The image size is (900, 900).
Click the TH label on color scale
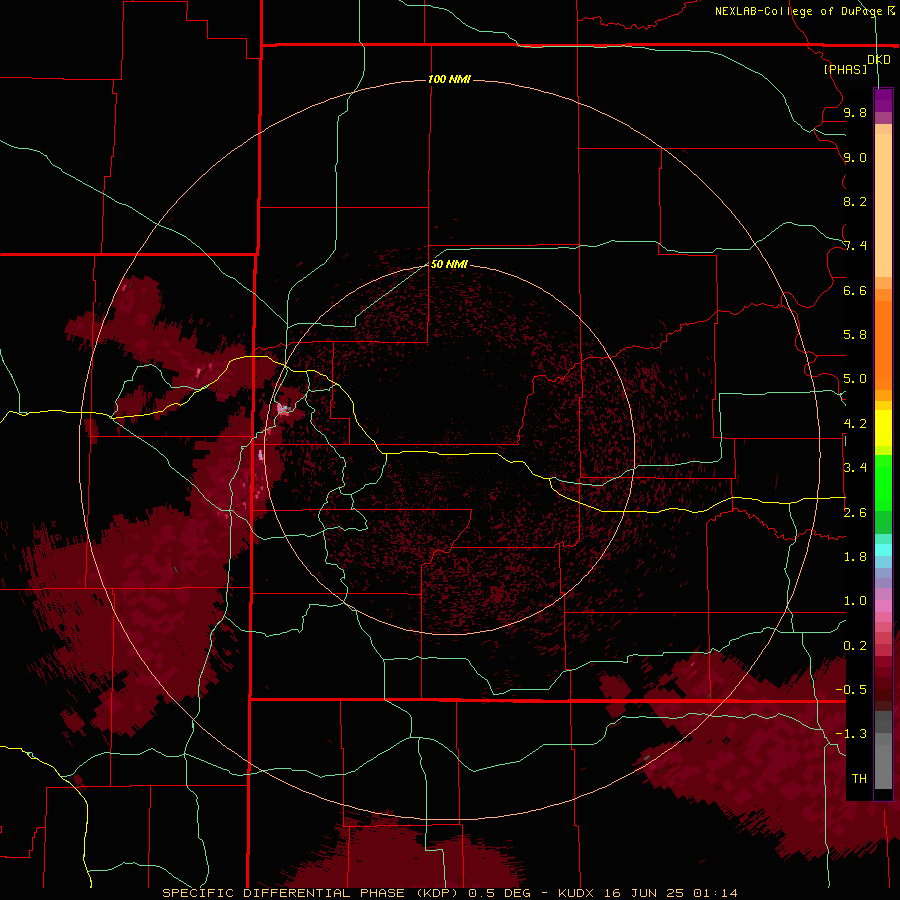click(859, 779)
